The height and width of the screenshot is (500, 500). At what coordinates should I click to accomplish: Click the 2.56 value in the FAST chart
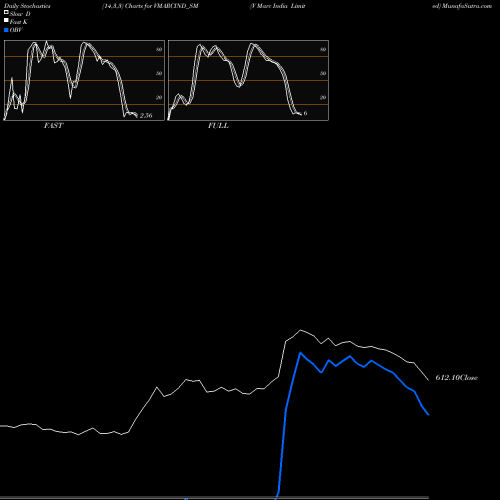146,115
